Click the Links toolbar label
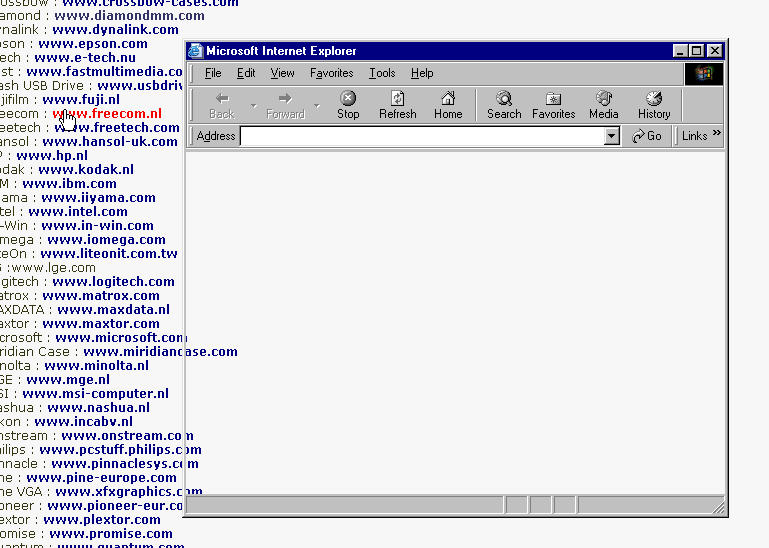The height and width of the screenshot is (548, 769). point(694,136)
